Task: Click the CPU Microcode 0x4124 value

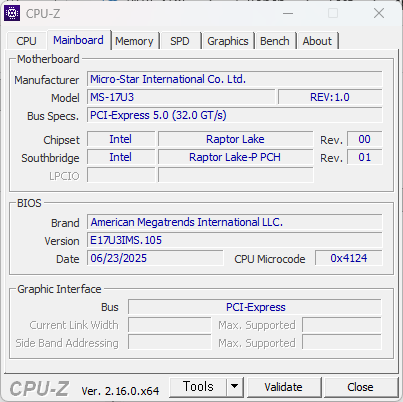Action: pyautogui.click(x=349, y=258)
